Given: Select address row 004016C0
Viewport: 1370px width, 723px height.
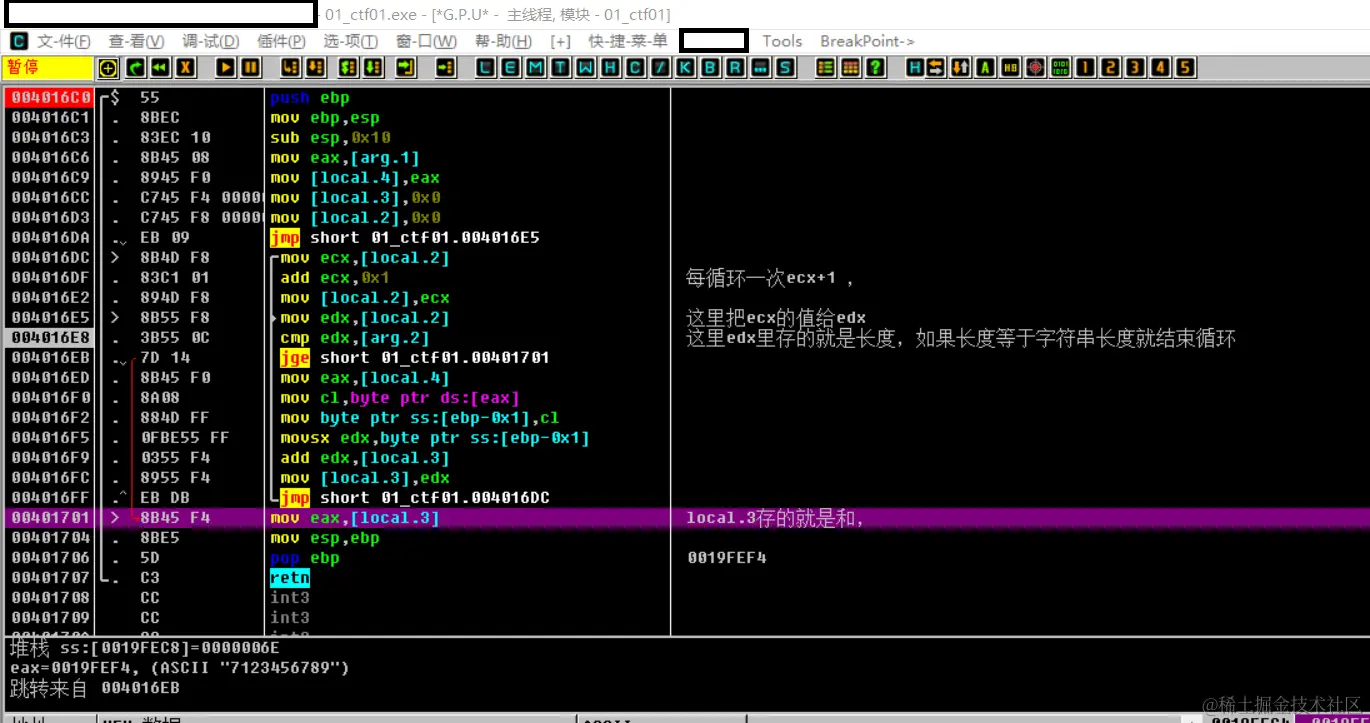Looking at the screenshot, I should point(49,98).
